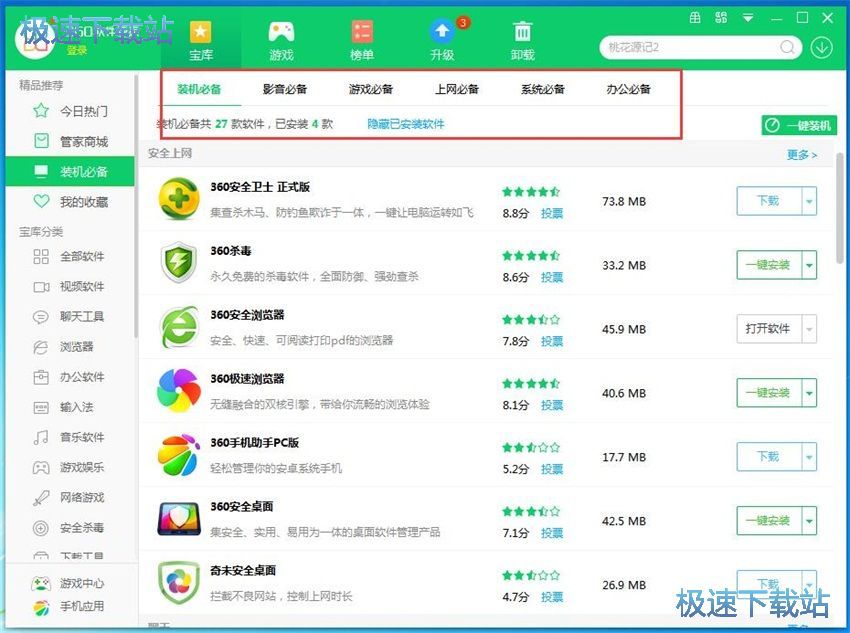The width and height of the screenshot is (850, 633).
Task: Select 游戏娱乐 category
Action: 68,467
